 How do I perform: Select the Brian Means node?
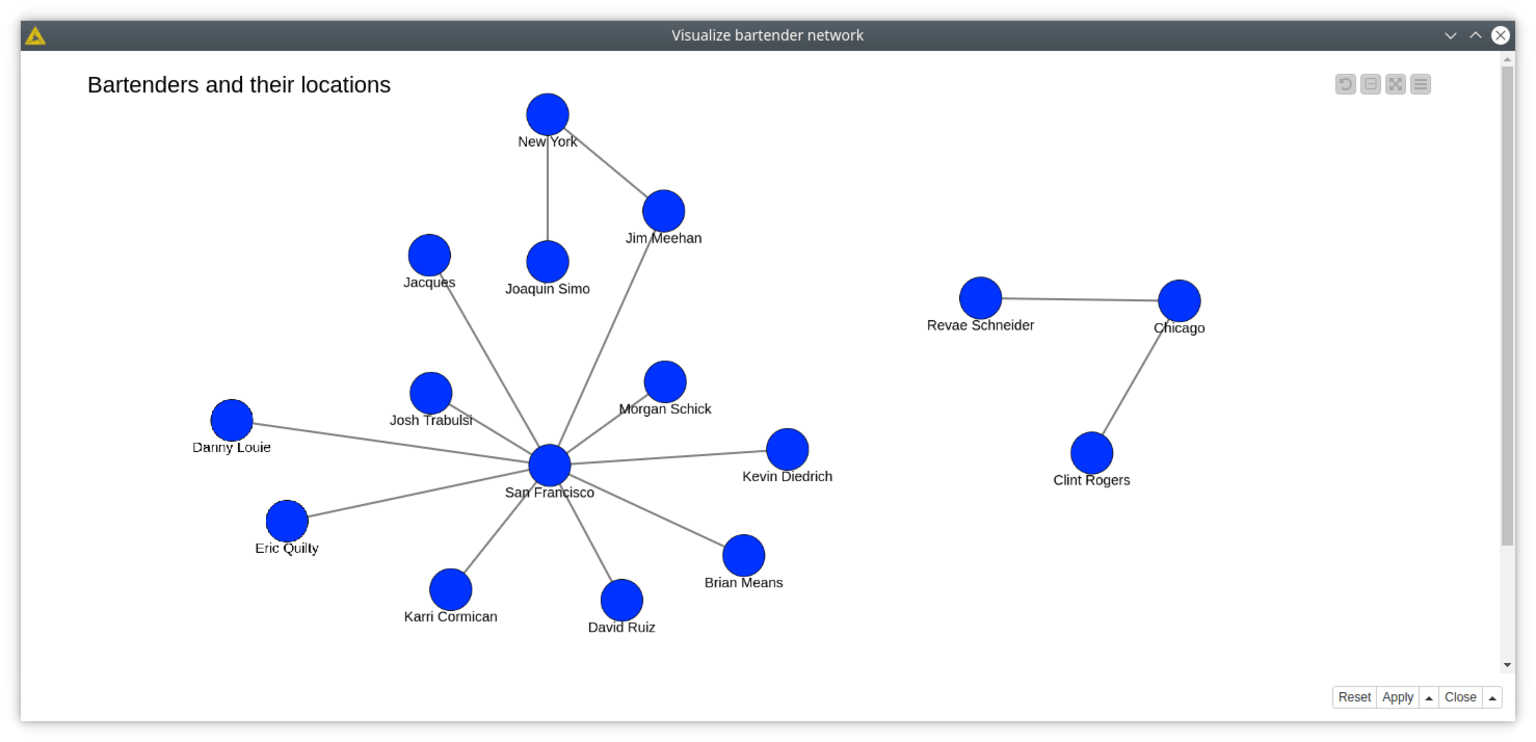point(744,555)
